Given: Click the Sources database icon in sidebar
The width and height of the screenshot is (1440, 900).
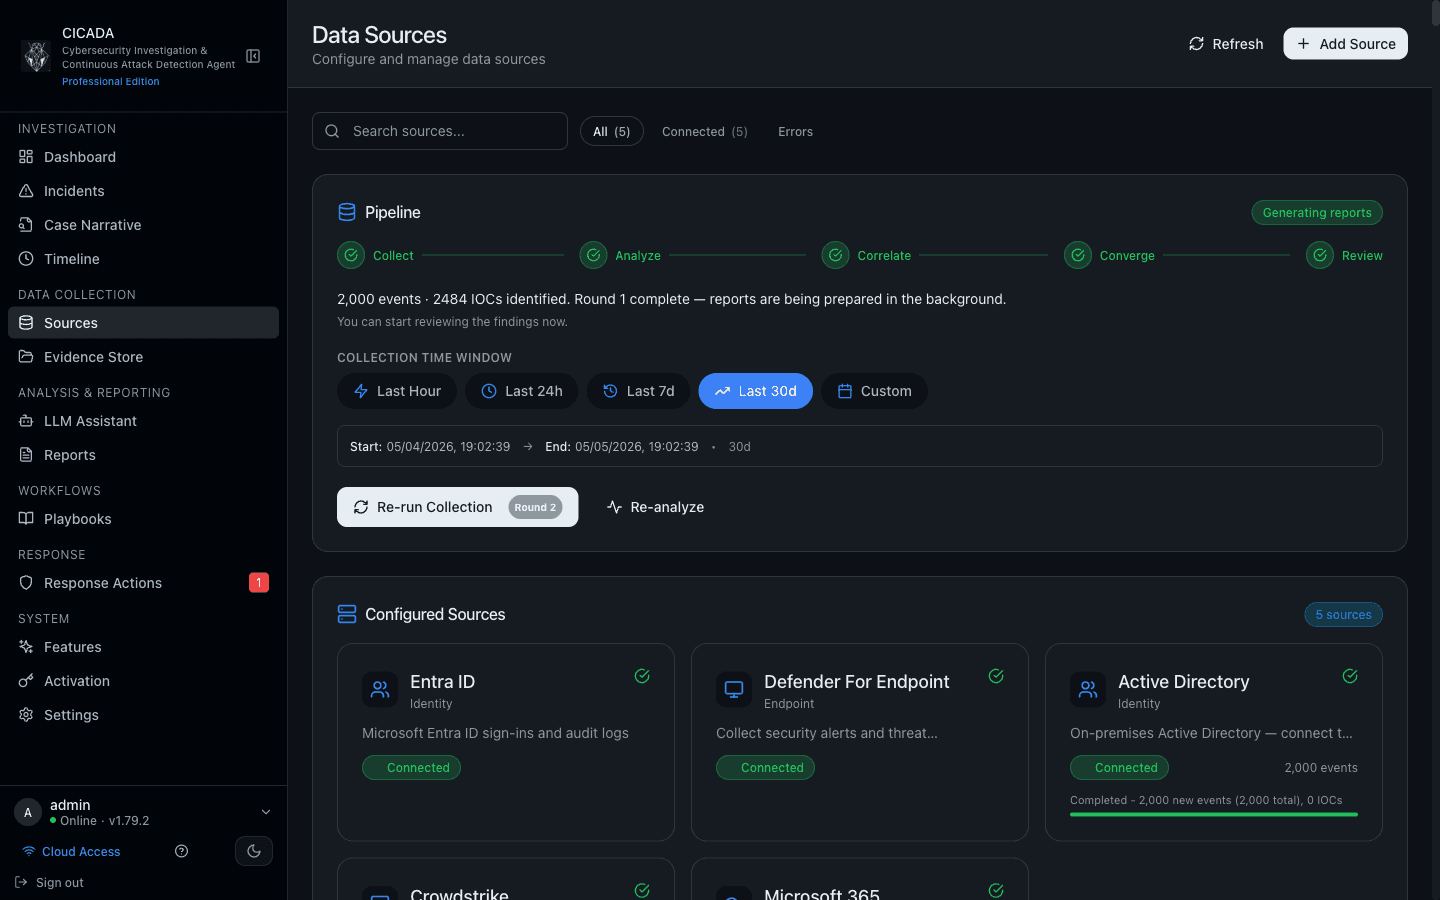Looking at the screenshot, I should pos(26,323).
